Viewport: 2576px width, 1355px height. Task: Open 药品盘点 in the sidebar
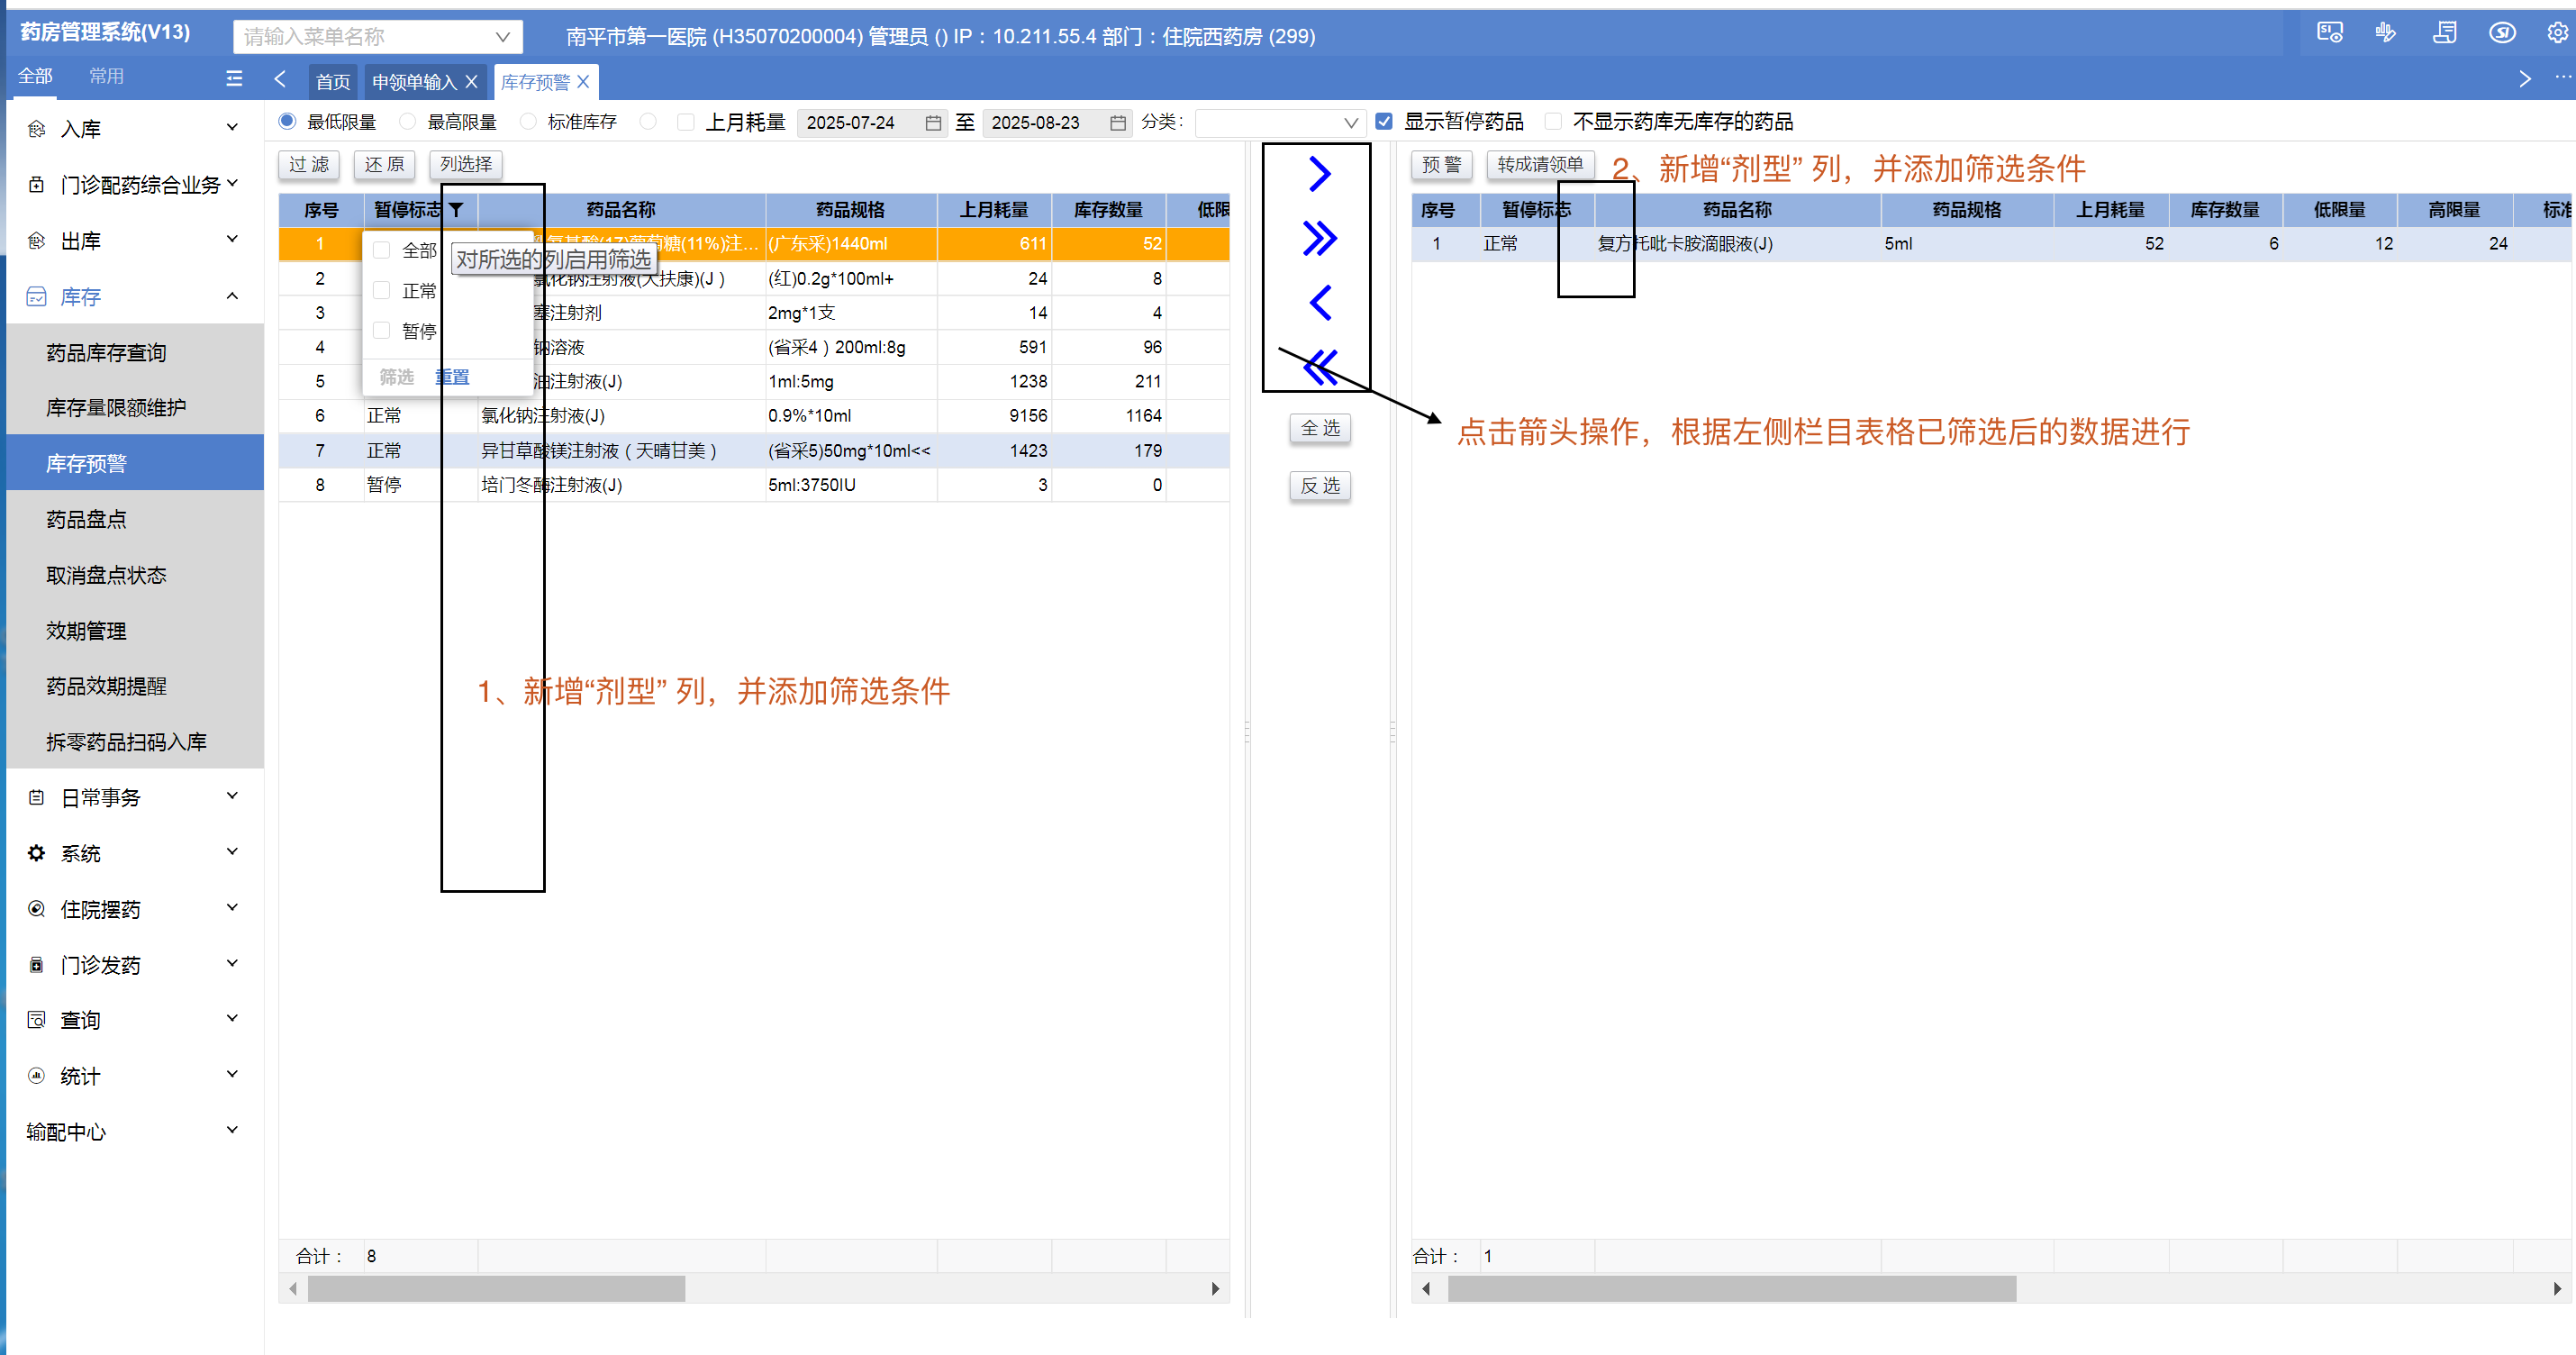click(x=86, y=519)
